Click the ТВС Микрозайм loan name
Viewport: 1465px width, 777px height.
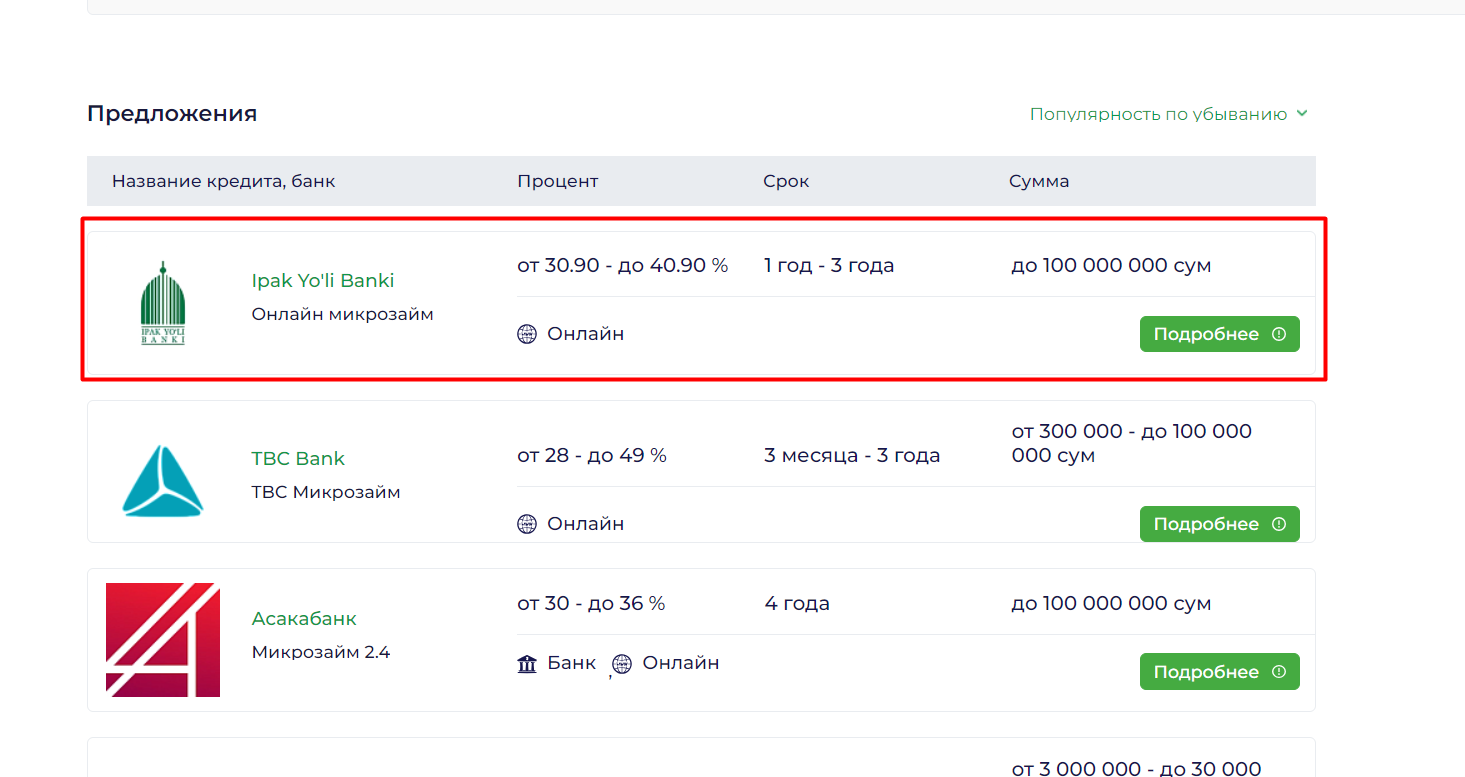pos(326,492)
